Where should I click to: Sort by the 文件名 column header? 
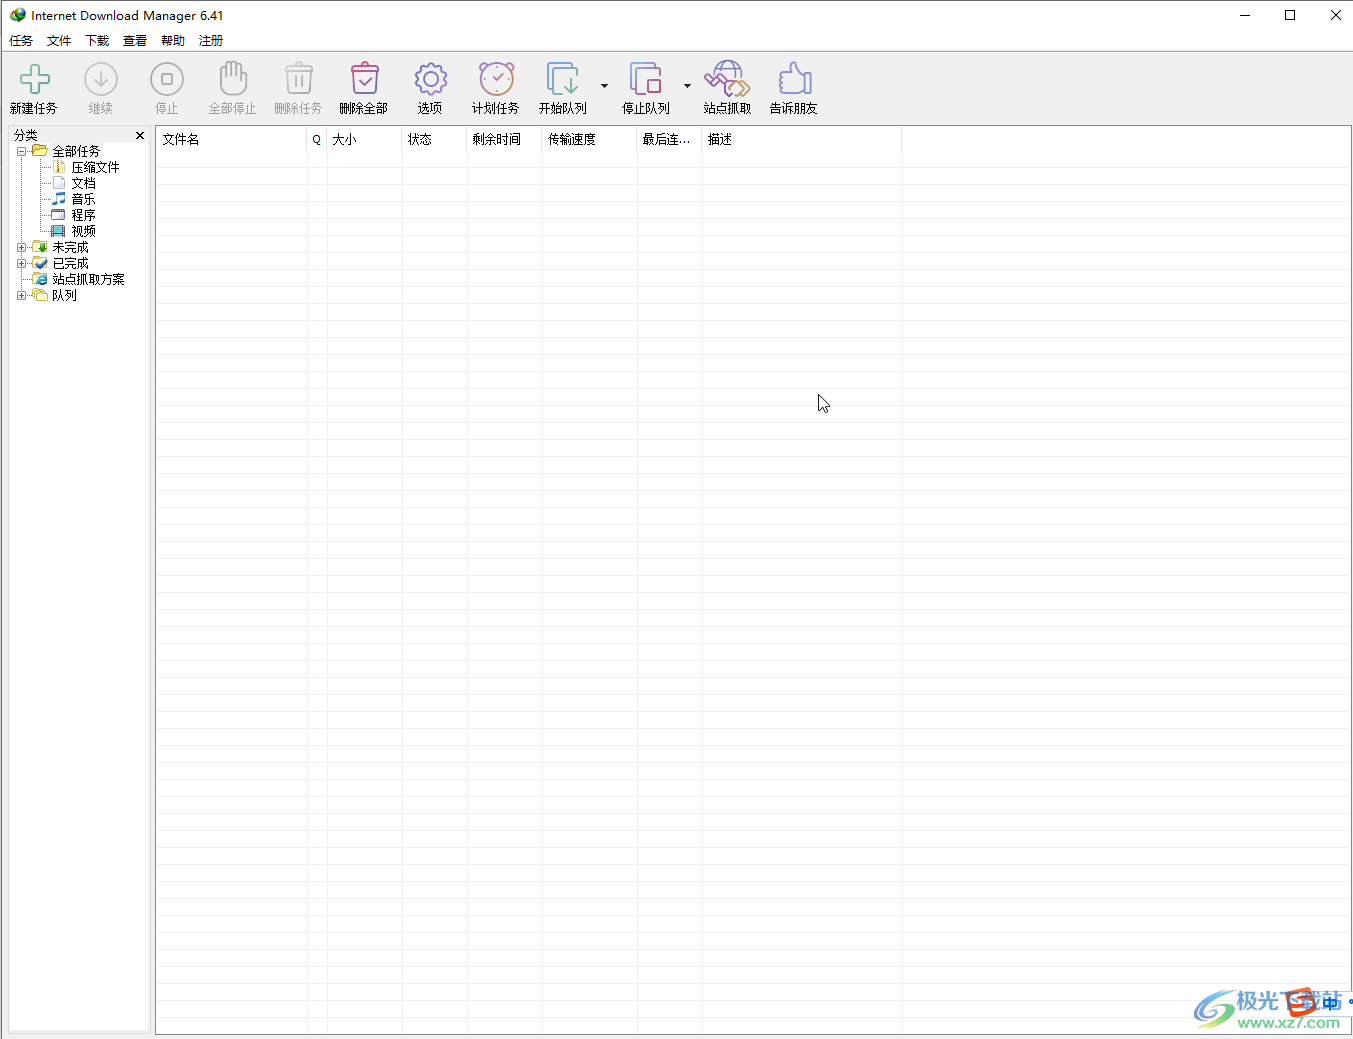coord(231,139)
